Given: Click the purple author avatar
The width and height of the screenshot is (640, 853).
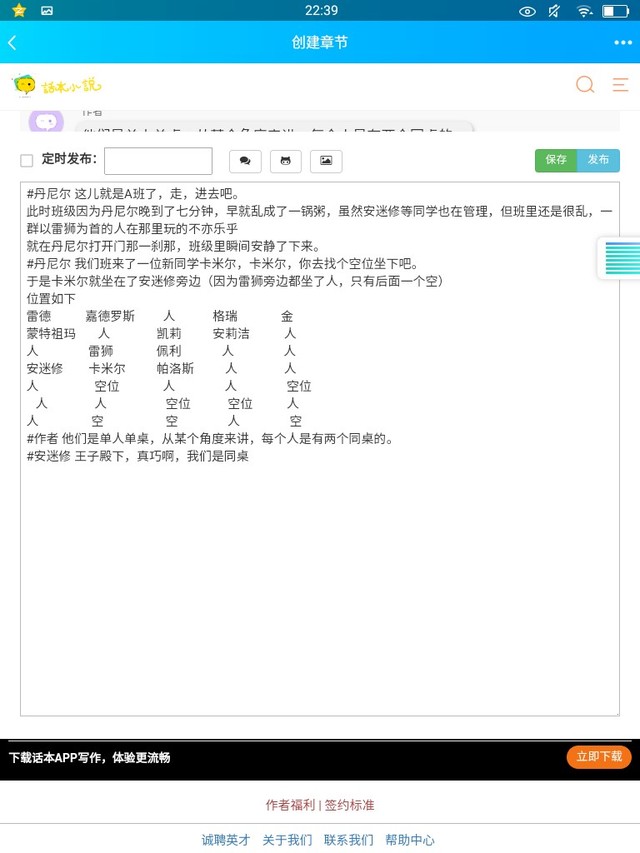Looking at the screenshot, I should point(46,122).
